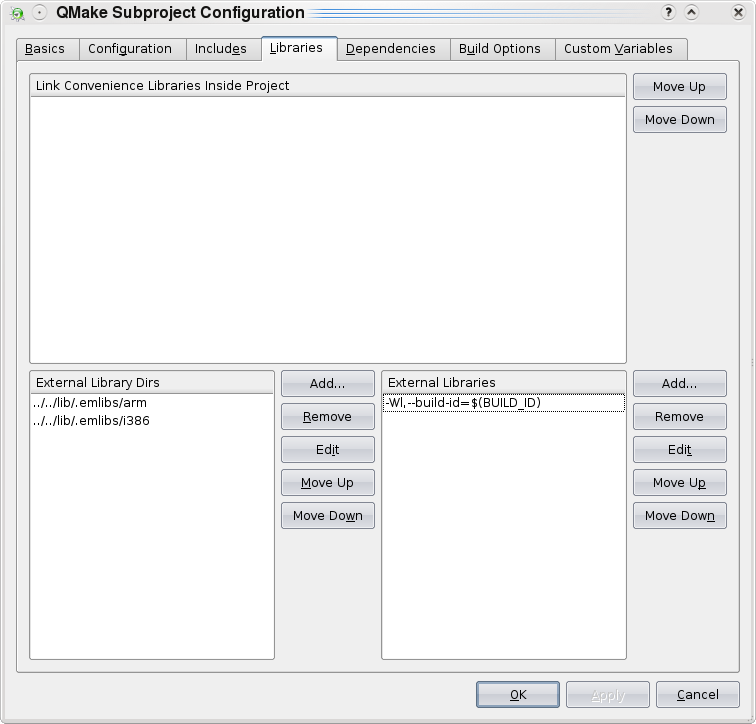This screenshot has width=756, height=724.
Task: Click Add... beside the External Libraries list
Action: click(679, 384)
